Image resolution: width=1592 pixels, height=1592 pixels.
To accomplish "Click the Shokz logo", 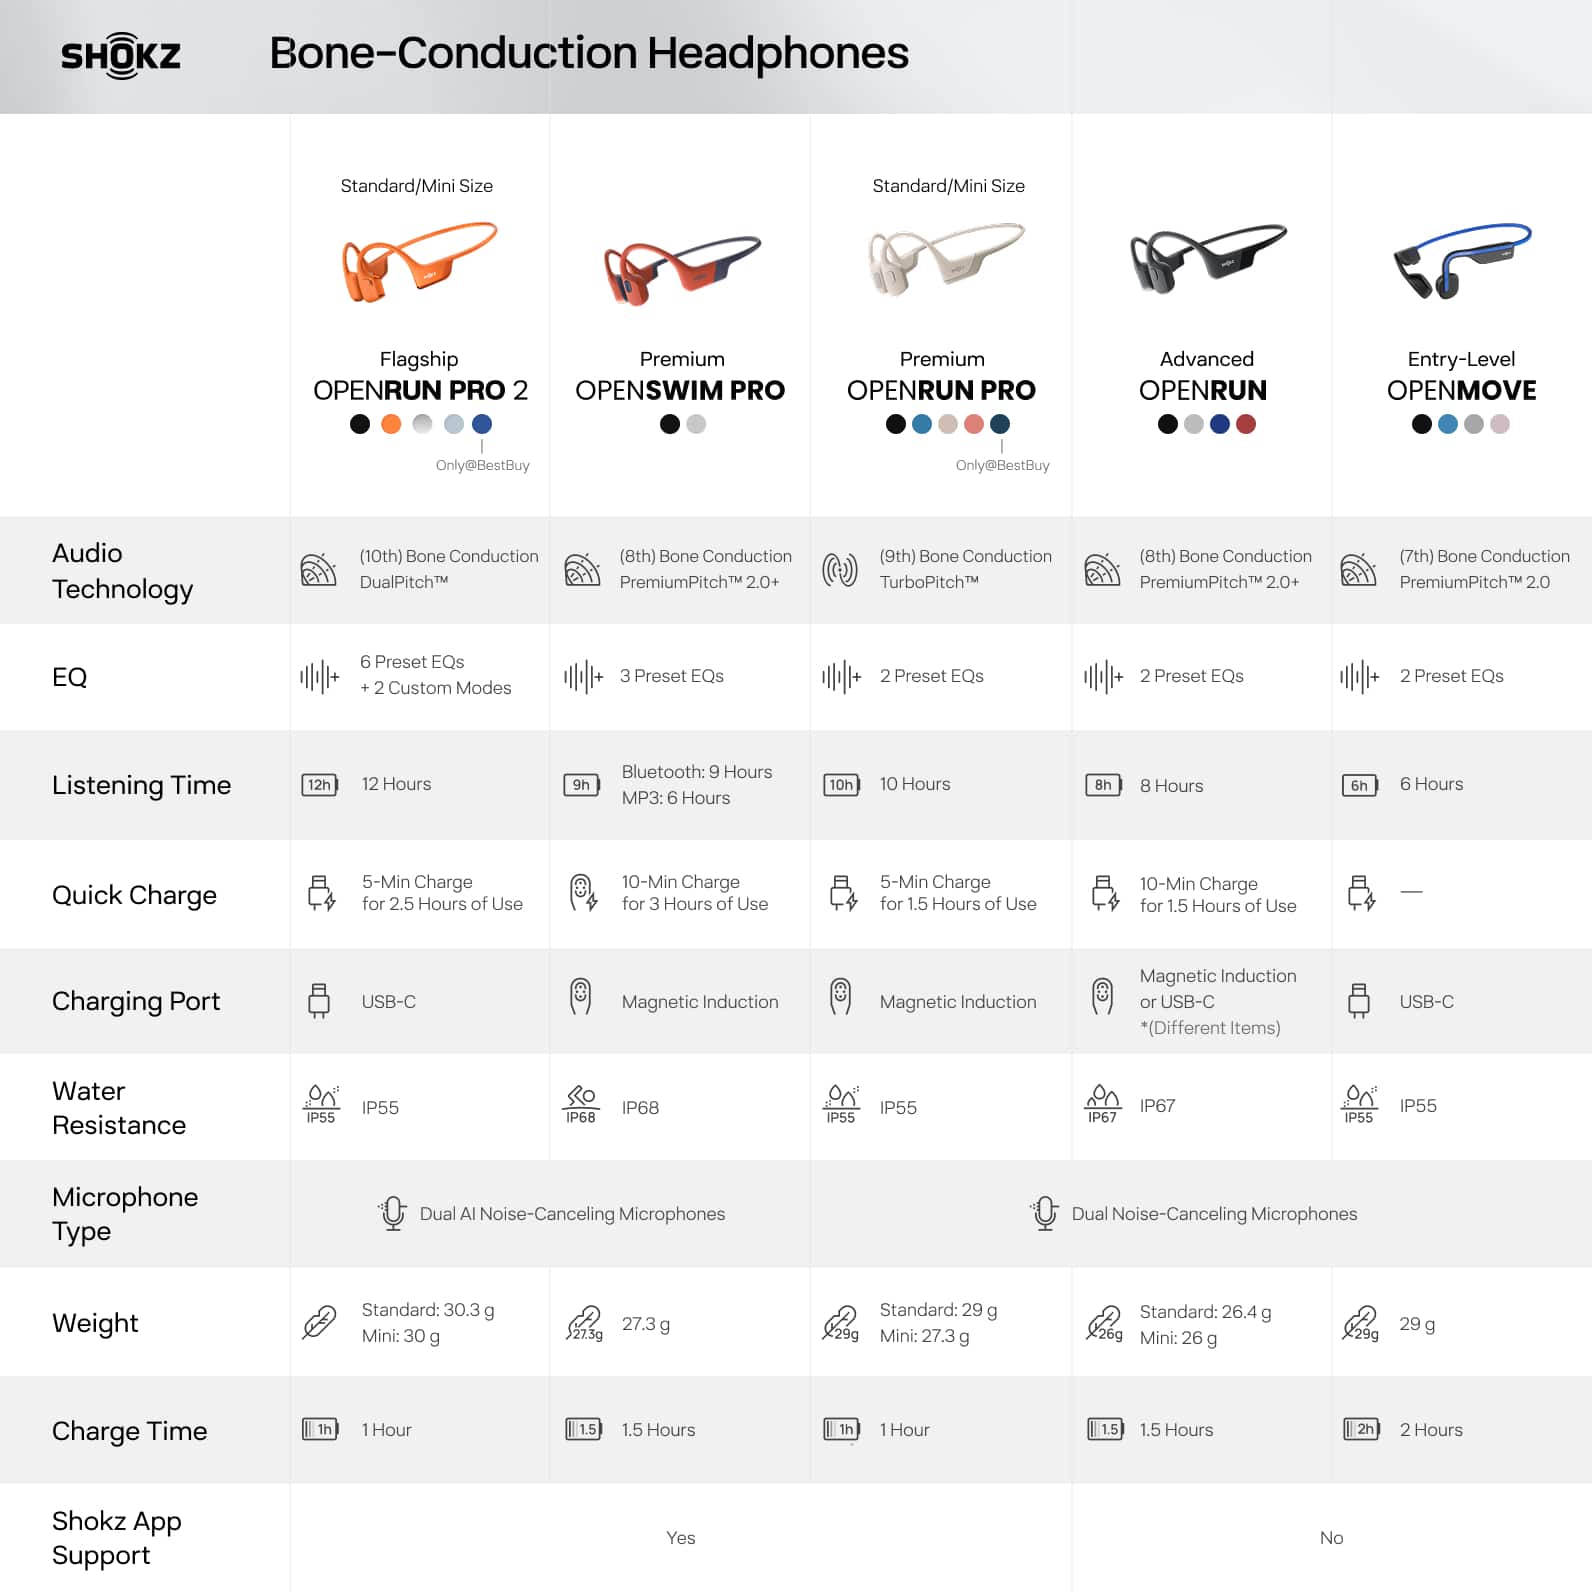I will (x=121, y=56).
